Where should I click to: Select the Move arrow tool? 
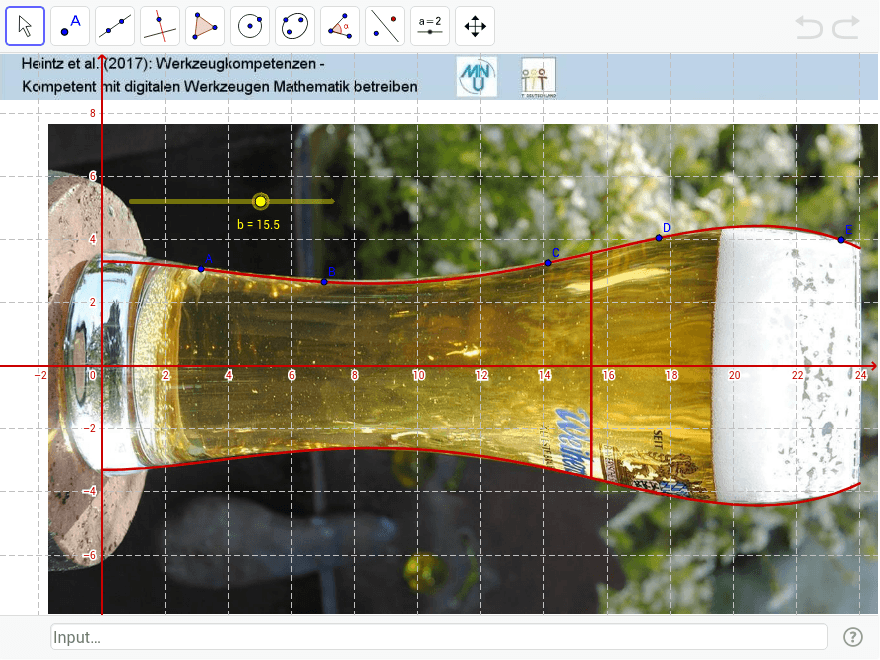[x=25, y=26]
